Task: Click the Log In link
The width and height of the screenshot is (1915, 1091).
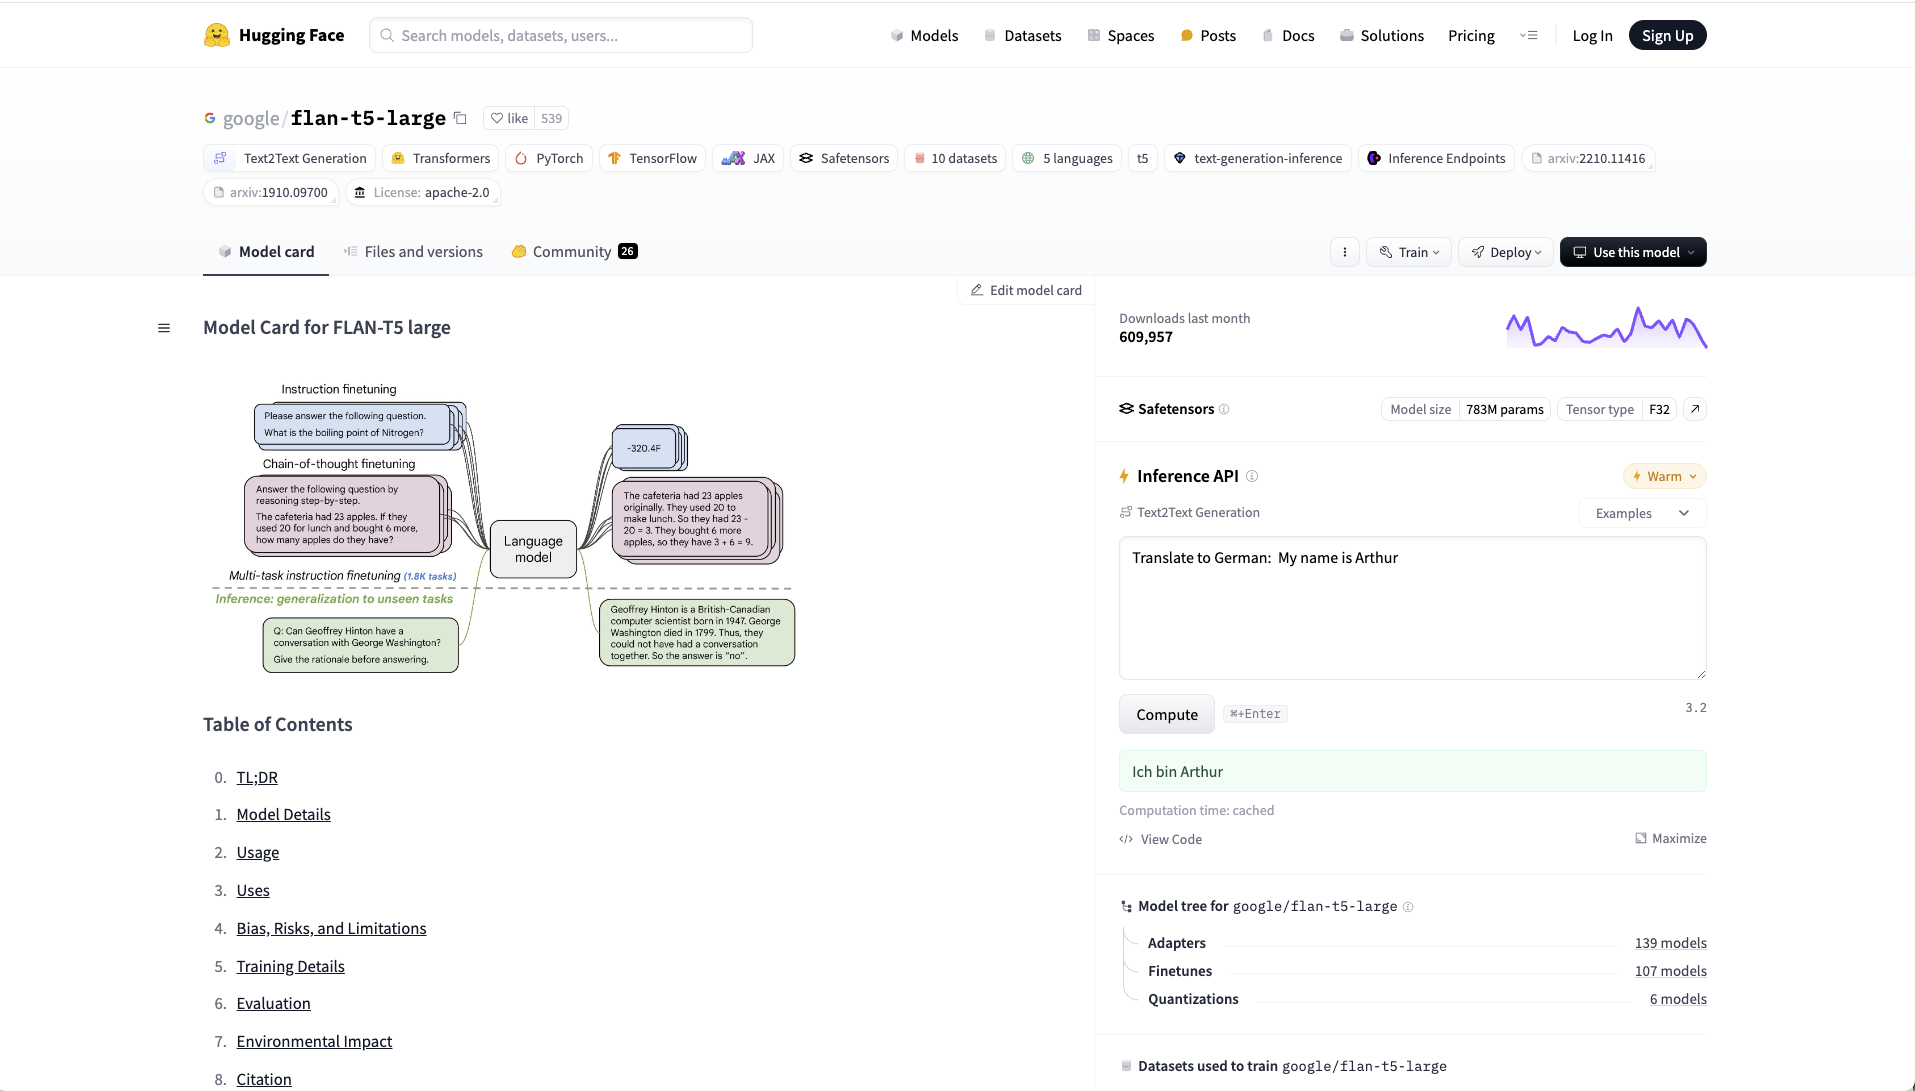Action: (x=1592, y=35)
